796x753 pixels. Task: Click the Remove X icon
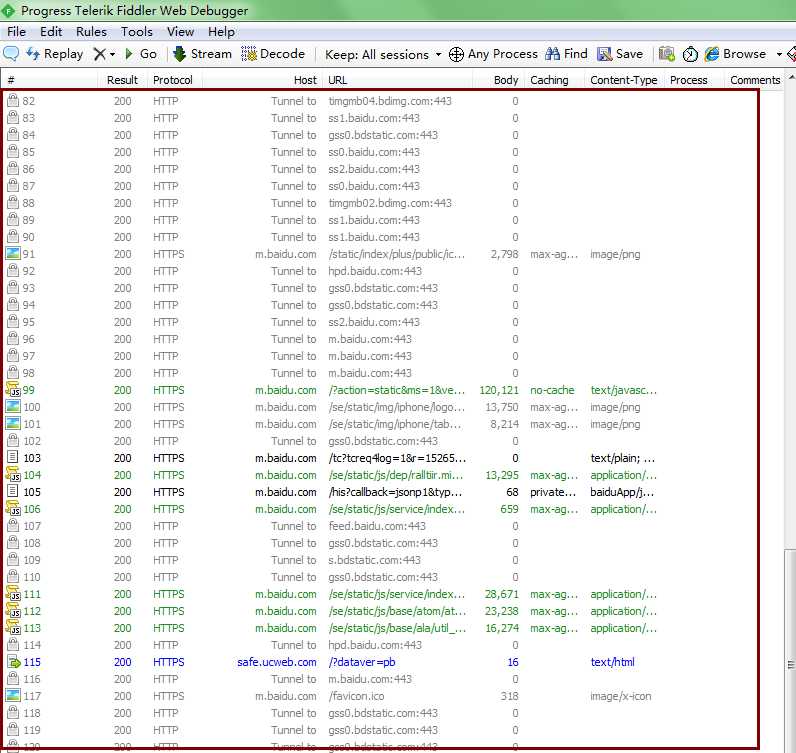click(x=100, y=54)
